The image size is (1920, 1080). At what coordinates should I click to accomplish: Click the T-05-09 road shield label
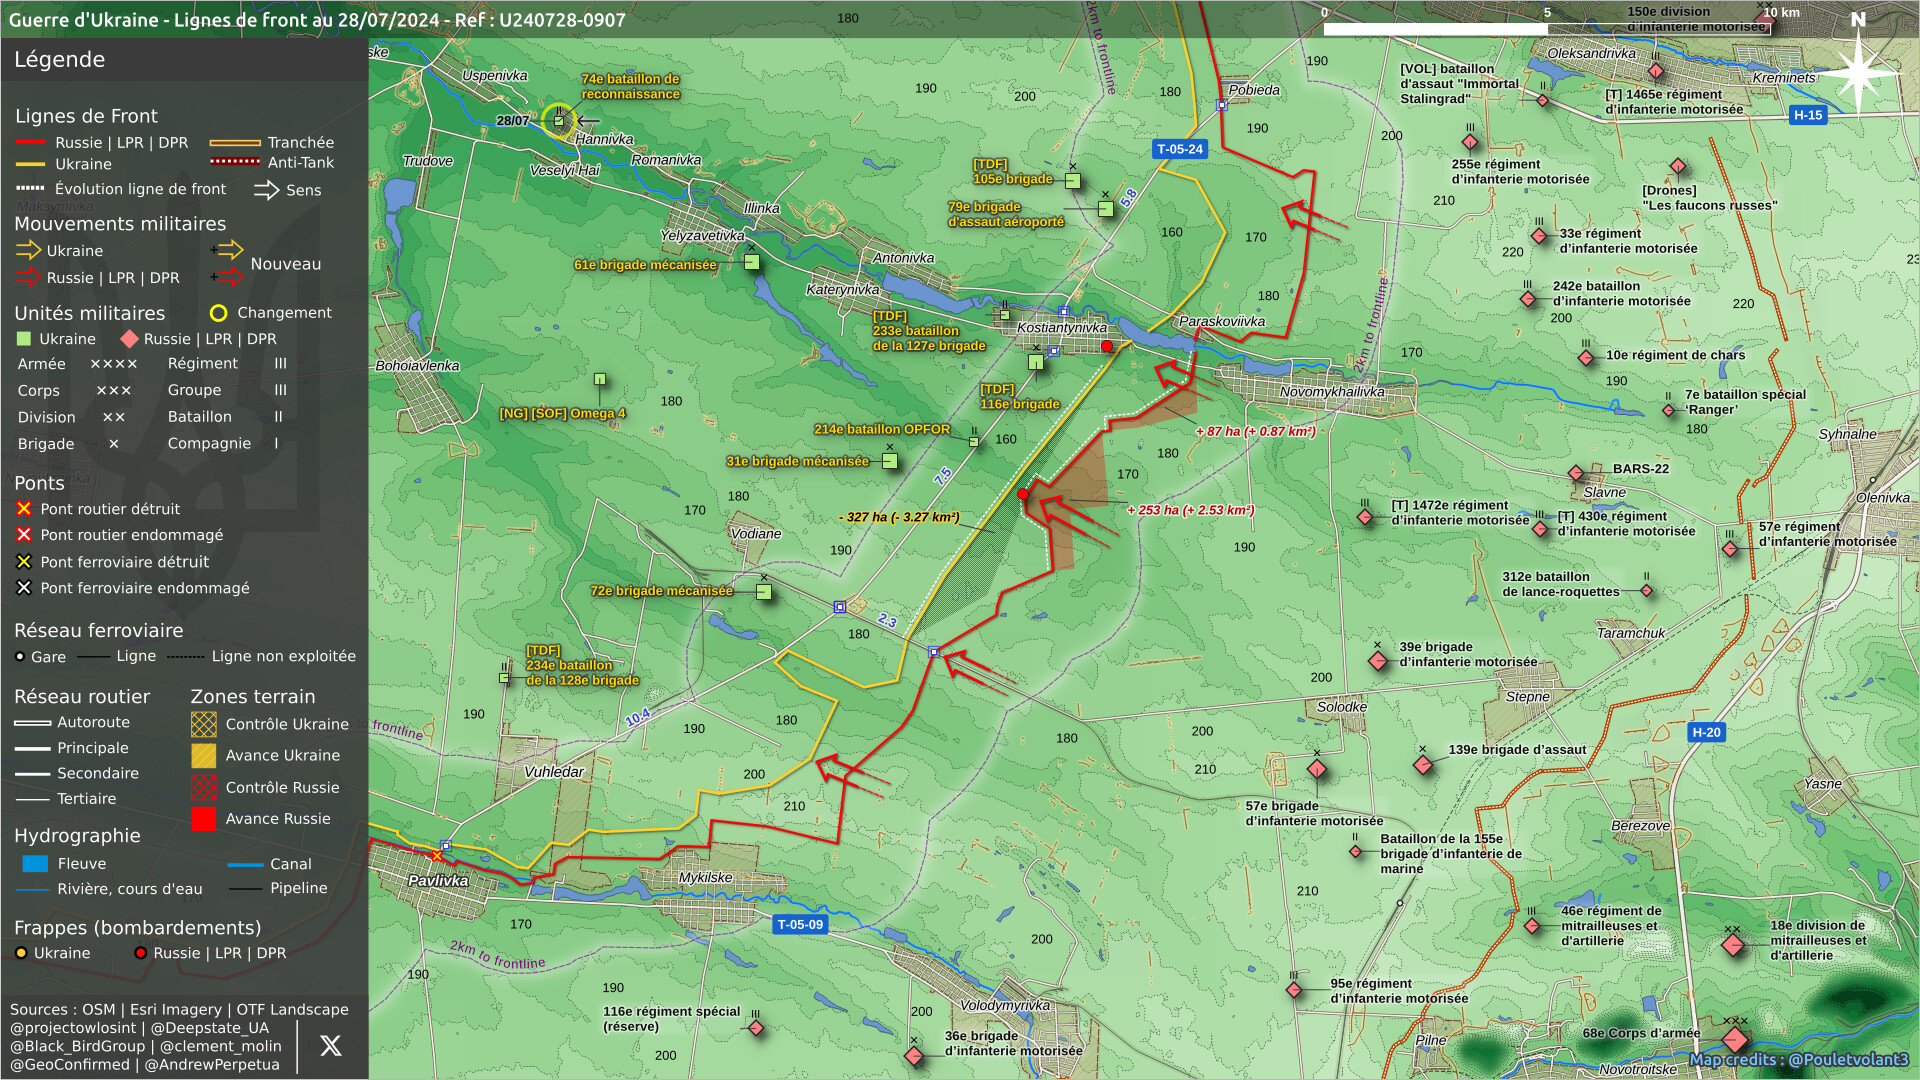coord(800,924)
